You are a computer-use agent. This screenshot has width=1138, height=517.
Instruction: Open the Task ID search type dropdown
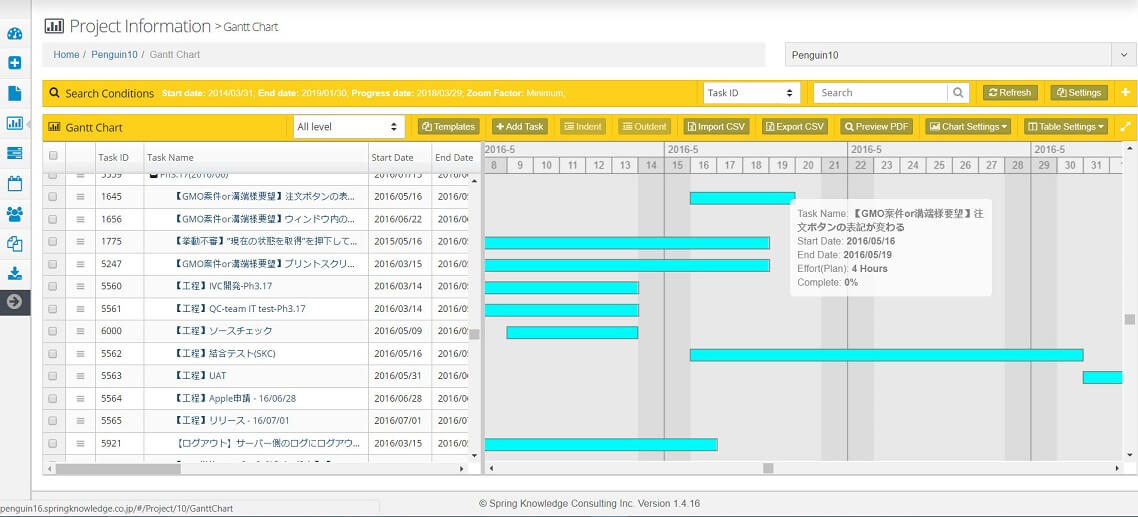click(751, 93)
